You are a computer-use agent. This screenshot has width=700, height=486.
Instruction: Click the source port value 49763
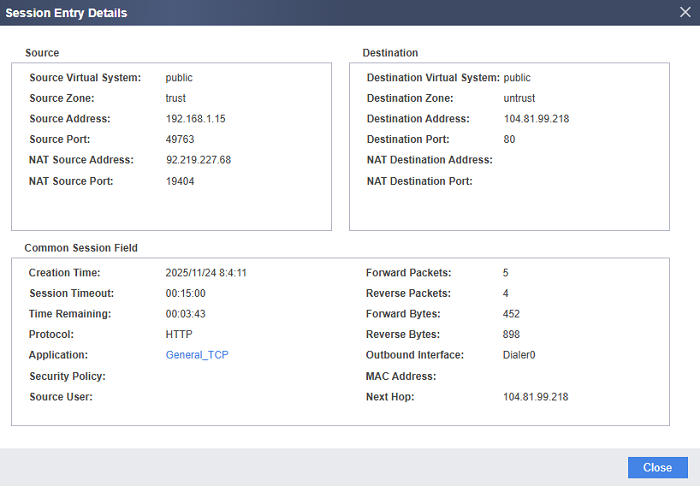180,140
